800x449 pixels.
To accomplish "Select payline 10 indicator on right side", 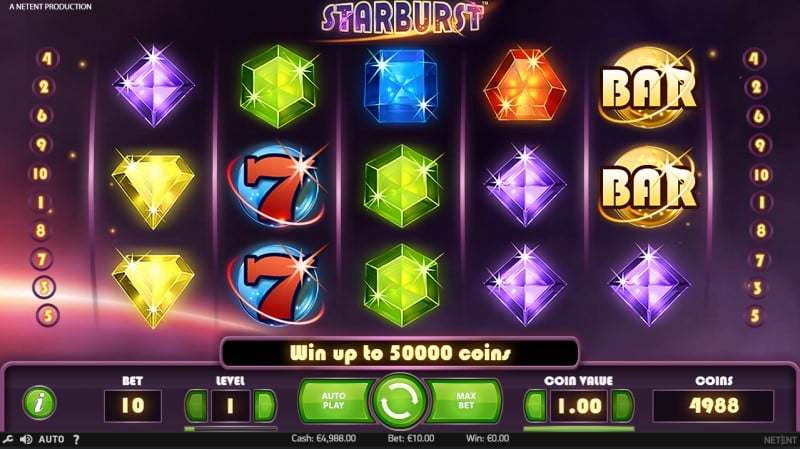I will coord(760,175).
